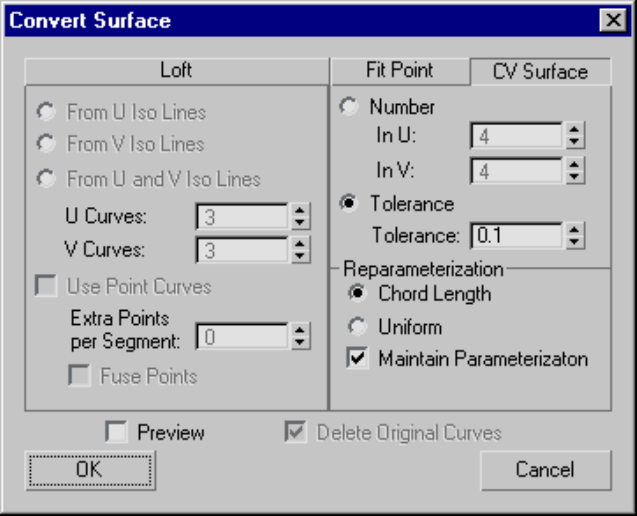The width and height of the screenshot is (637, 516).
Task: Select the Number radio button
Action: point(349,106)
